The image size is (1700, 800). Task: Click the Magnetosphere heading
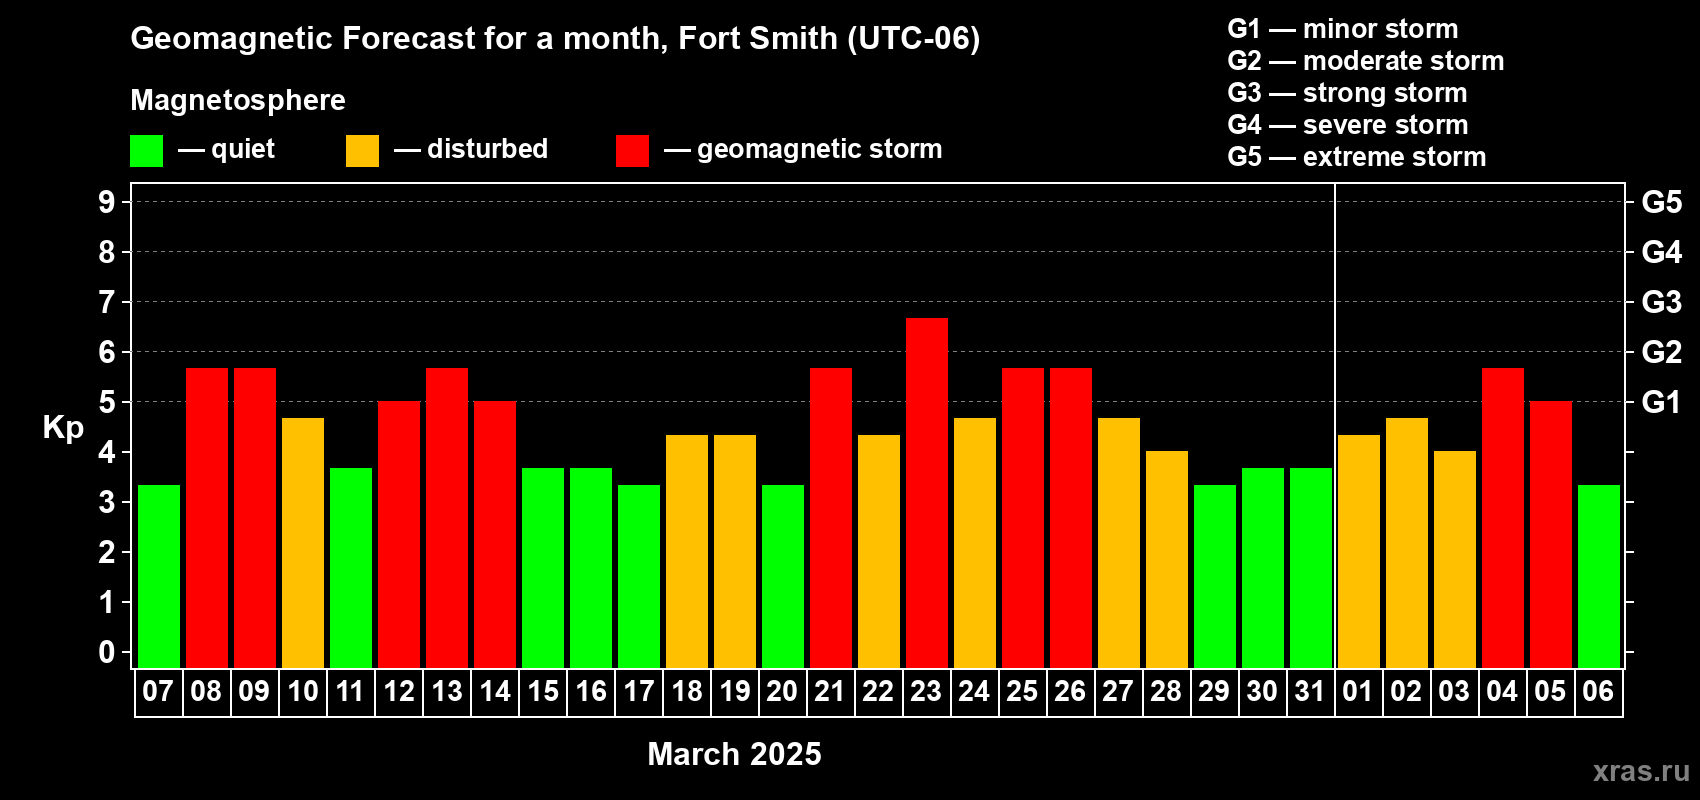point(238,100)
